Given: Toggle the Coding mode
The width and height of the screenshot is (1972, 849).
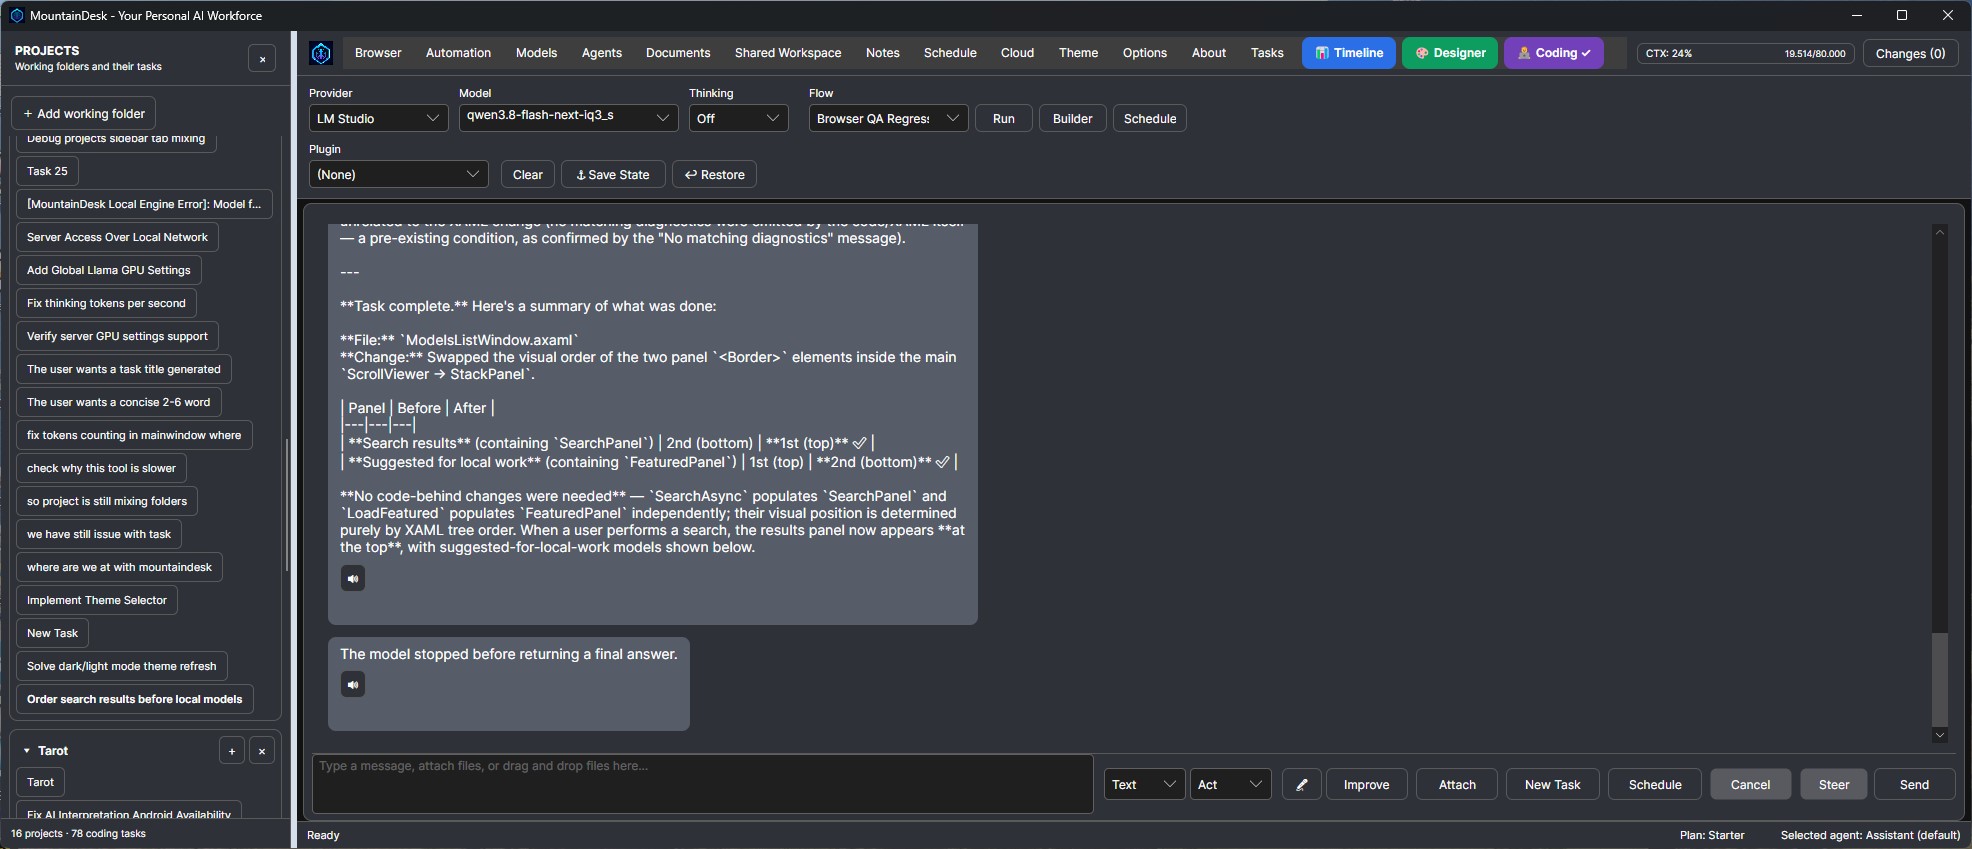Looking at the screenshot, I should (x=1554, y=53).
